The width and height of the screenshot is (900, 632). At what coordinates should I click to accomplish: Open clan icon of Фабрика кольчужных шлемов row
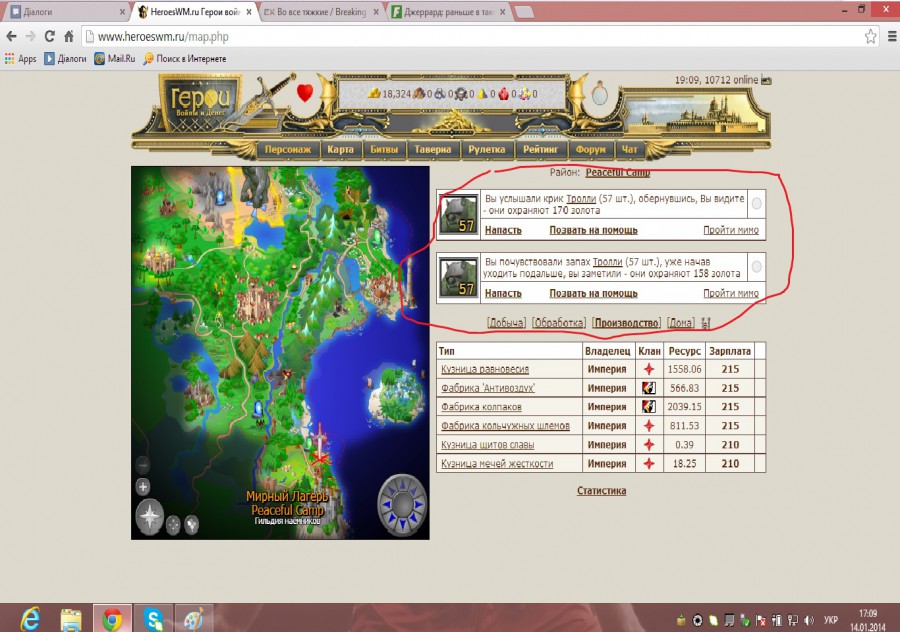tap(649, 425)
